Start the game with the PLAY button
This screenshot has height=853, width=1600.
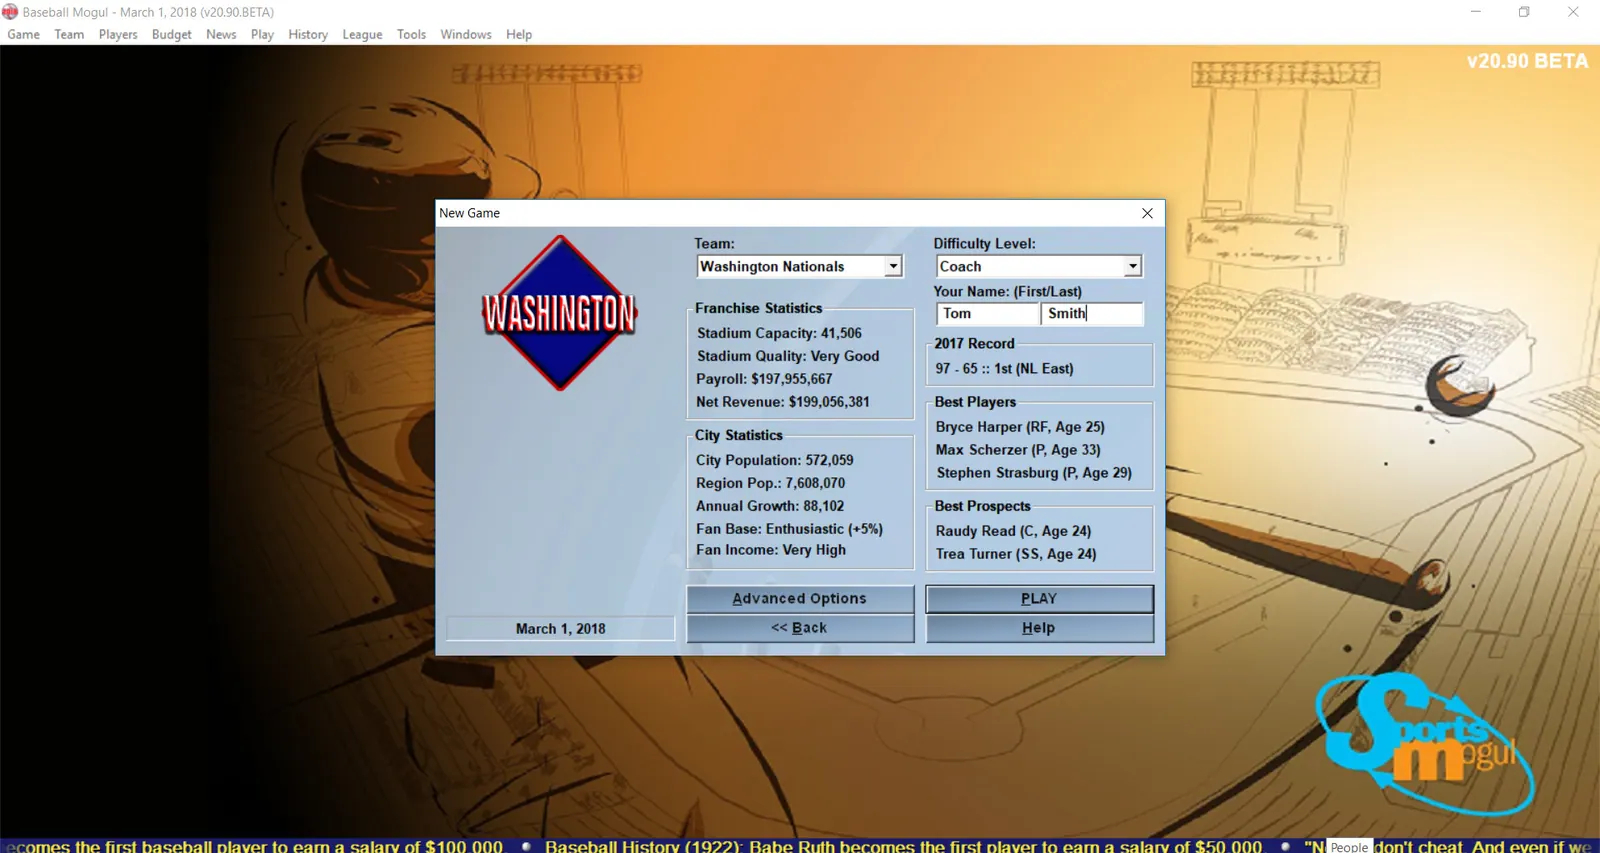tap(1039, 599)
